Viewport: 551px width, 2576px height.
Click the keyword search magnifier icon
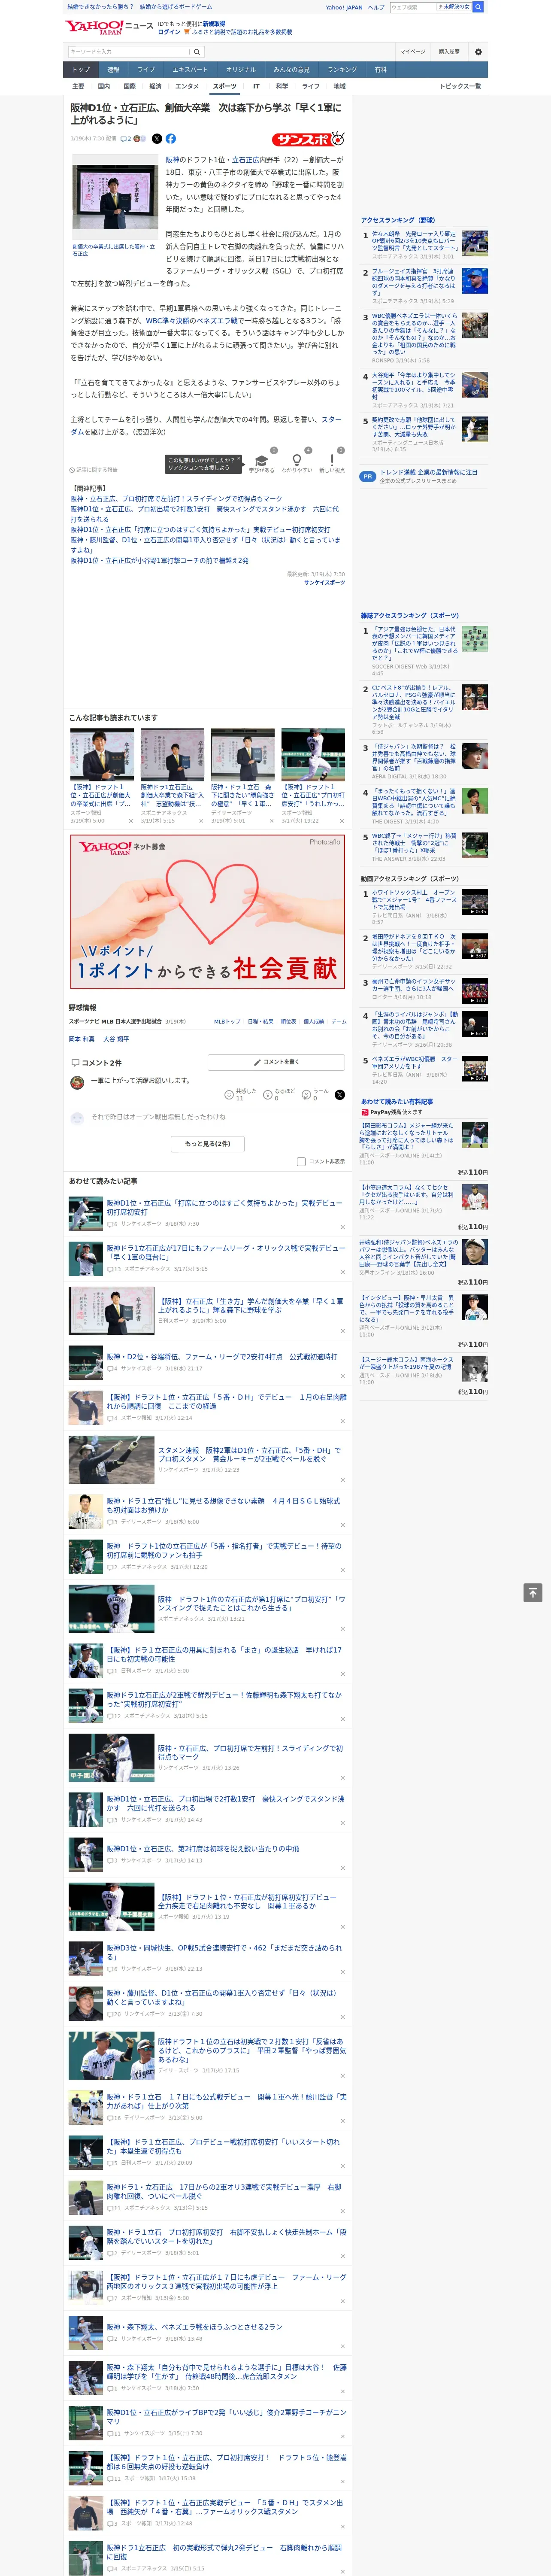(x=197, y=52)
